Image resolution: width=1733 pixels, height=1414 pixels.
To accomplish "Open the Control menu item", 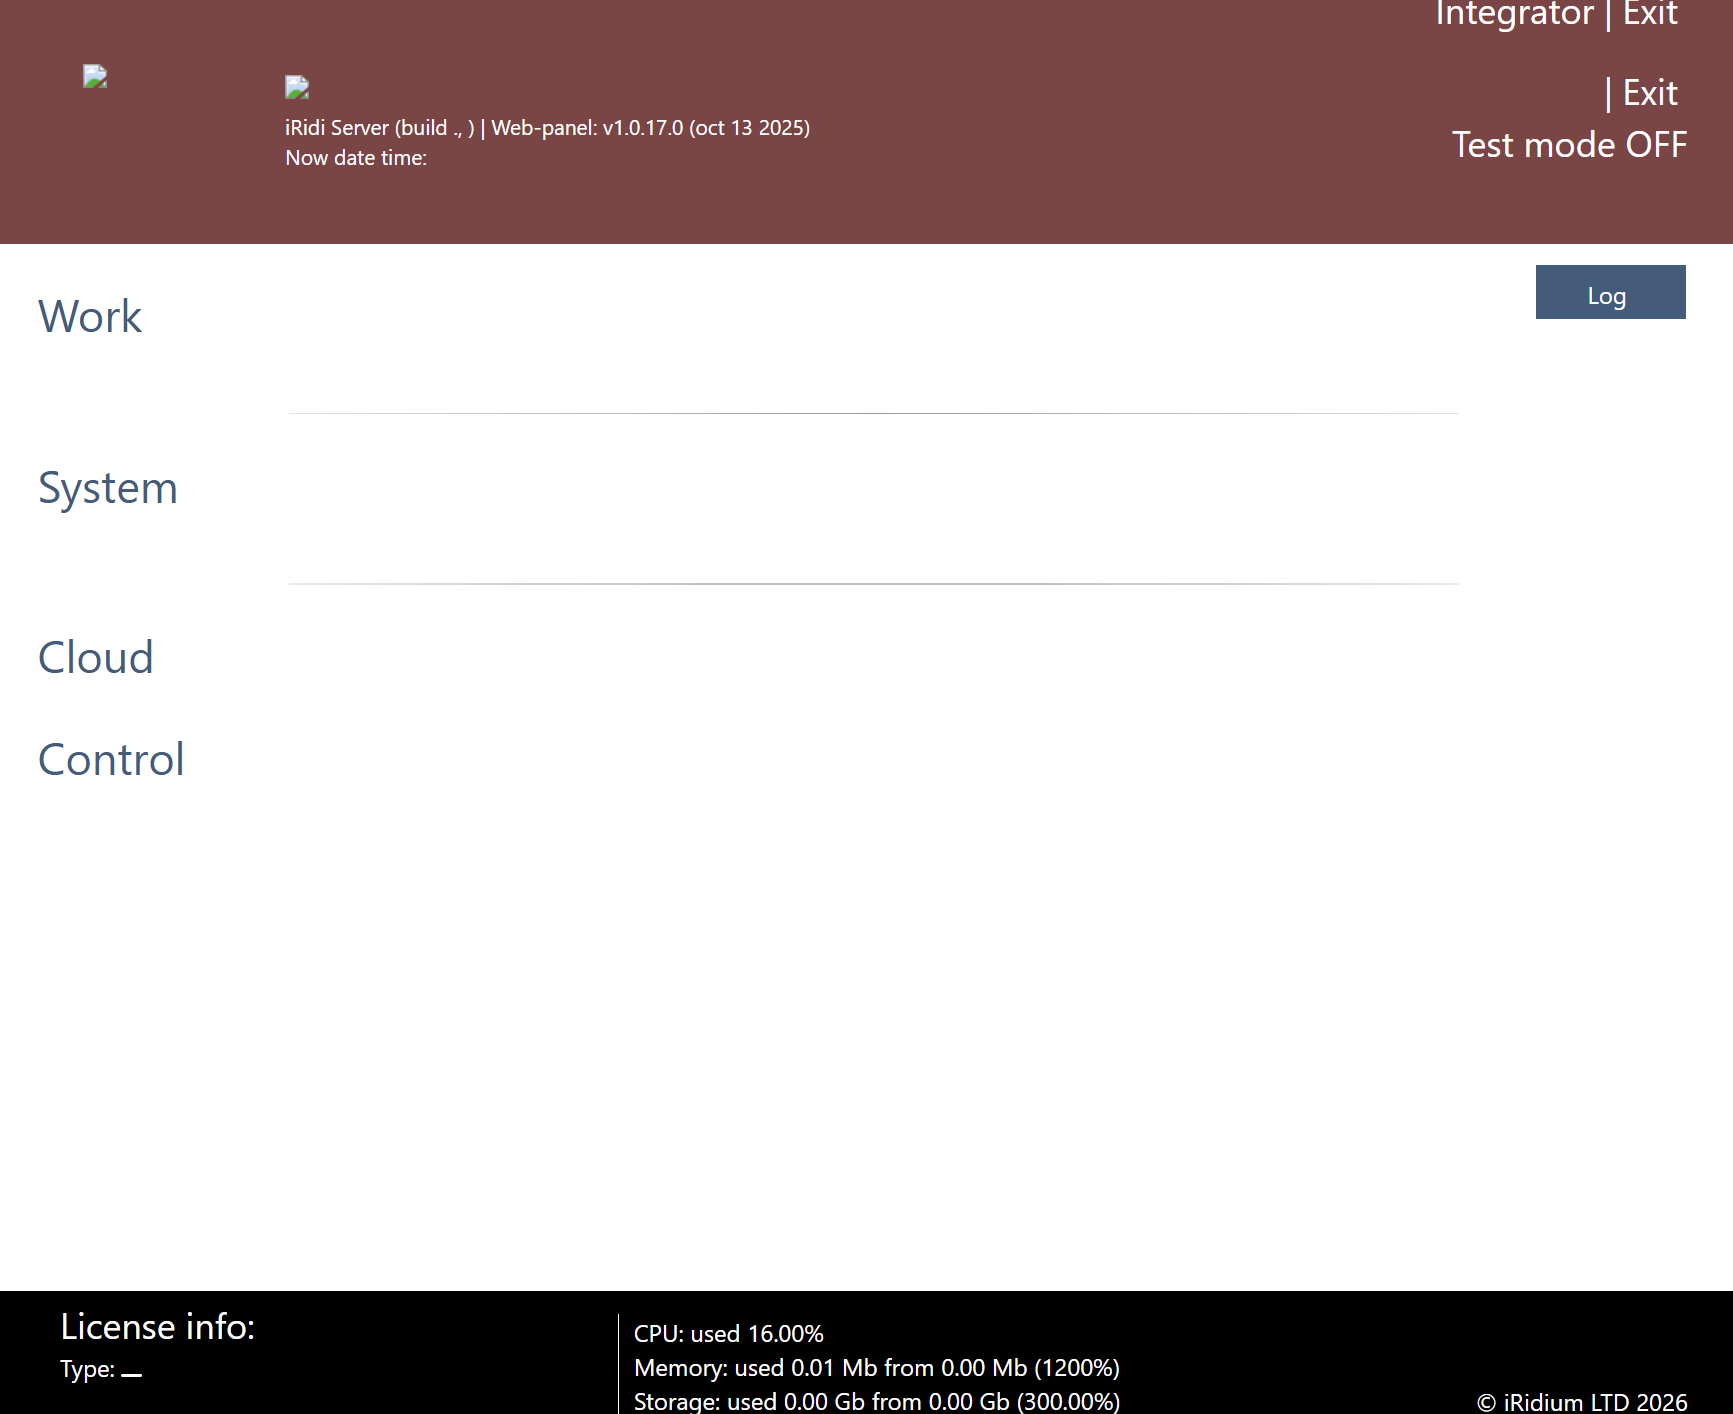I will pos(111,760).
